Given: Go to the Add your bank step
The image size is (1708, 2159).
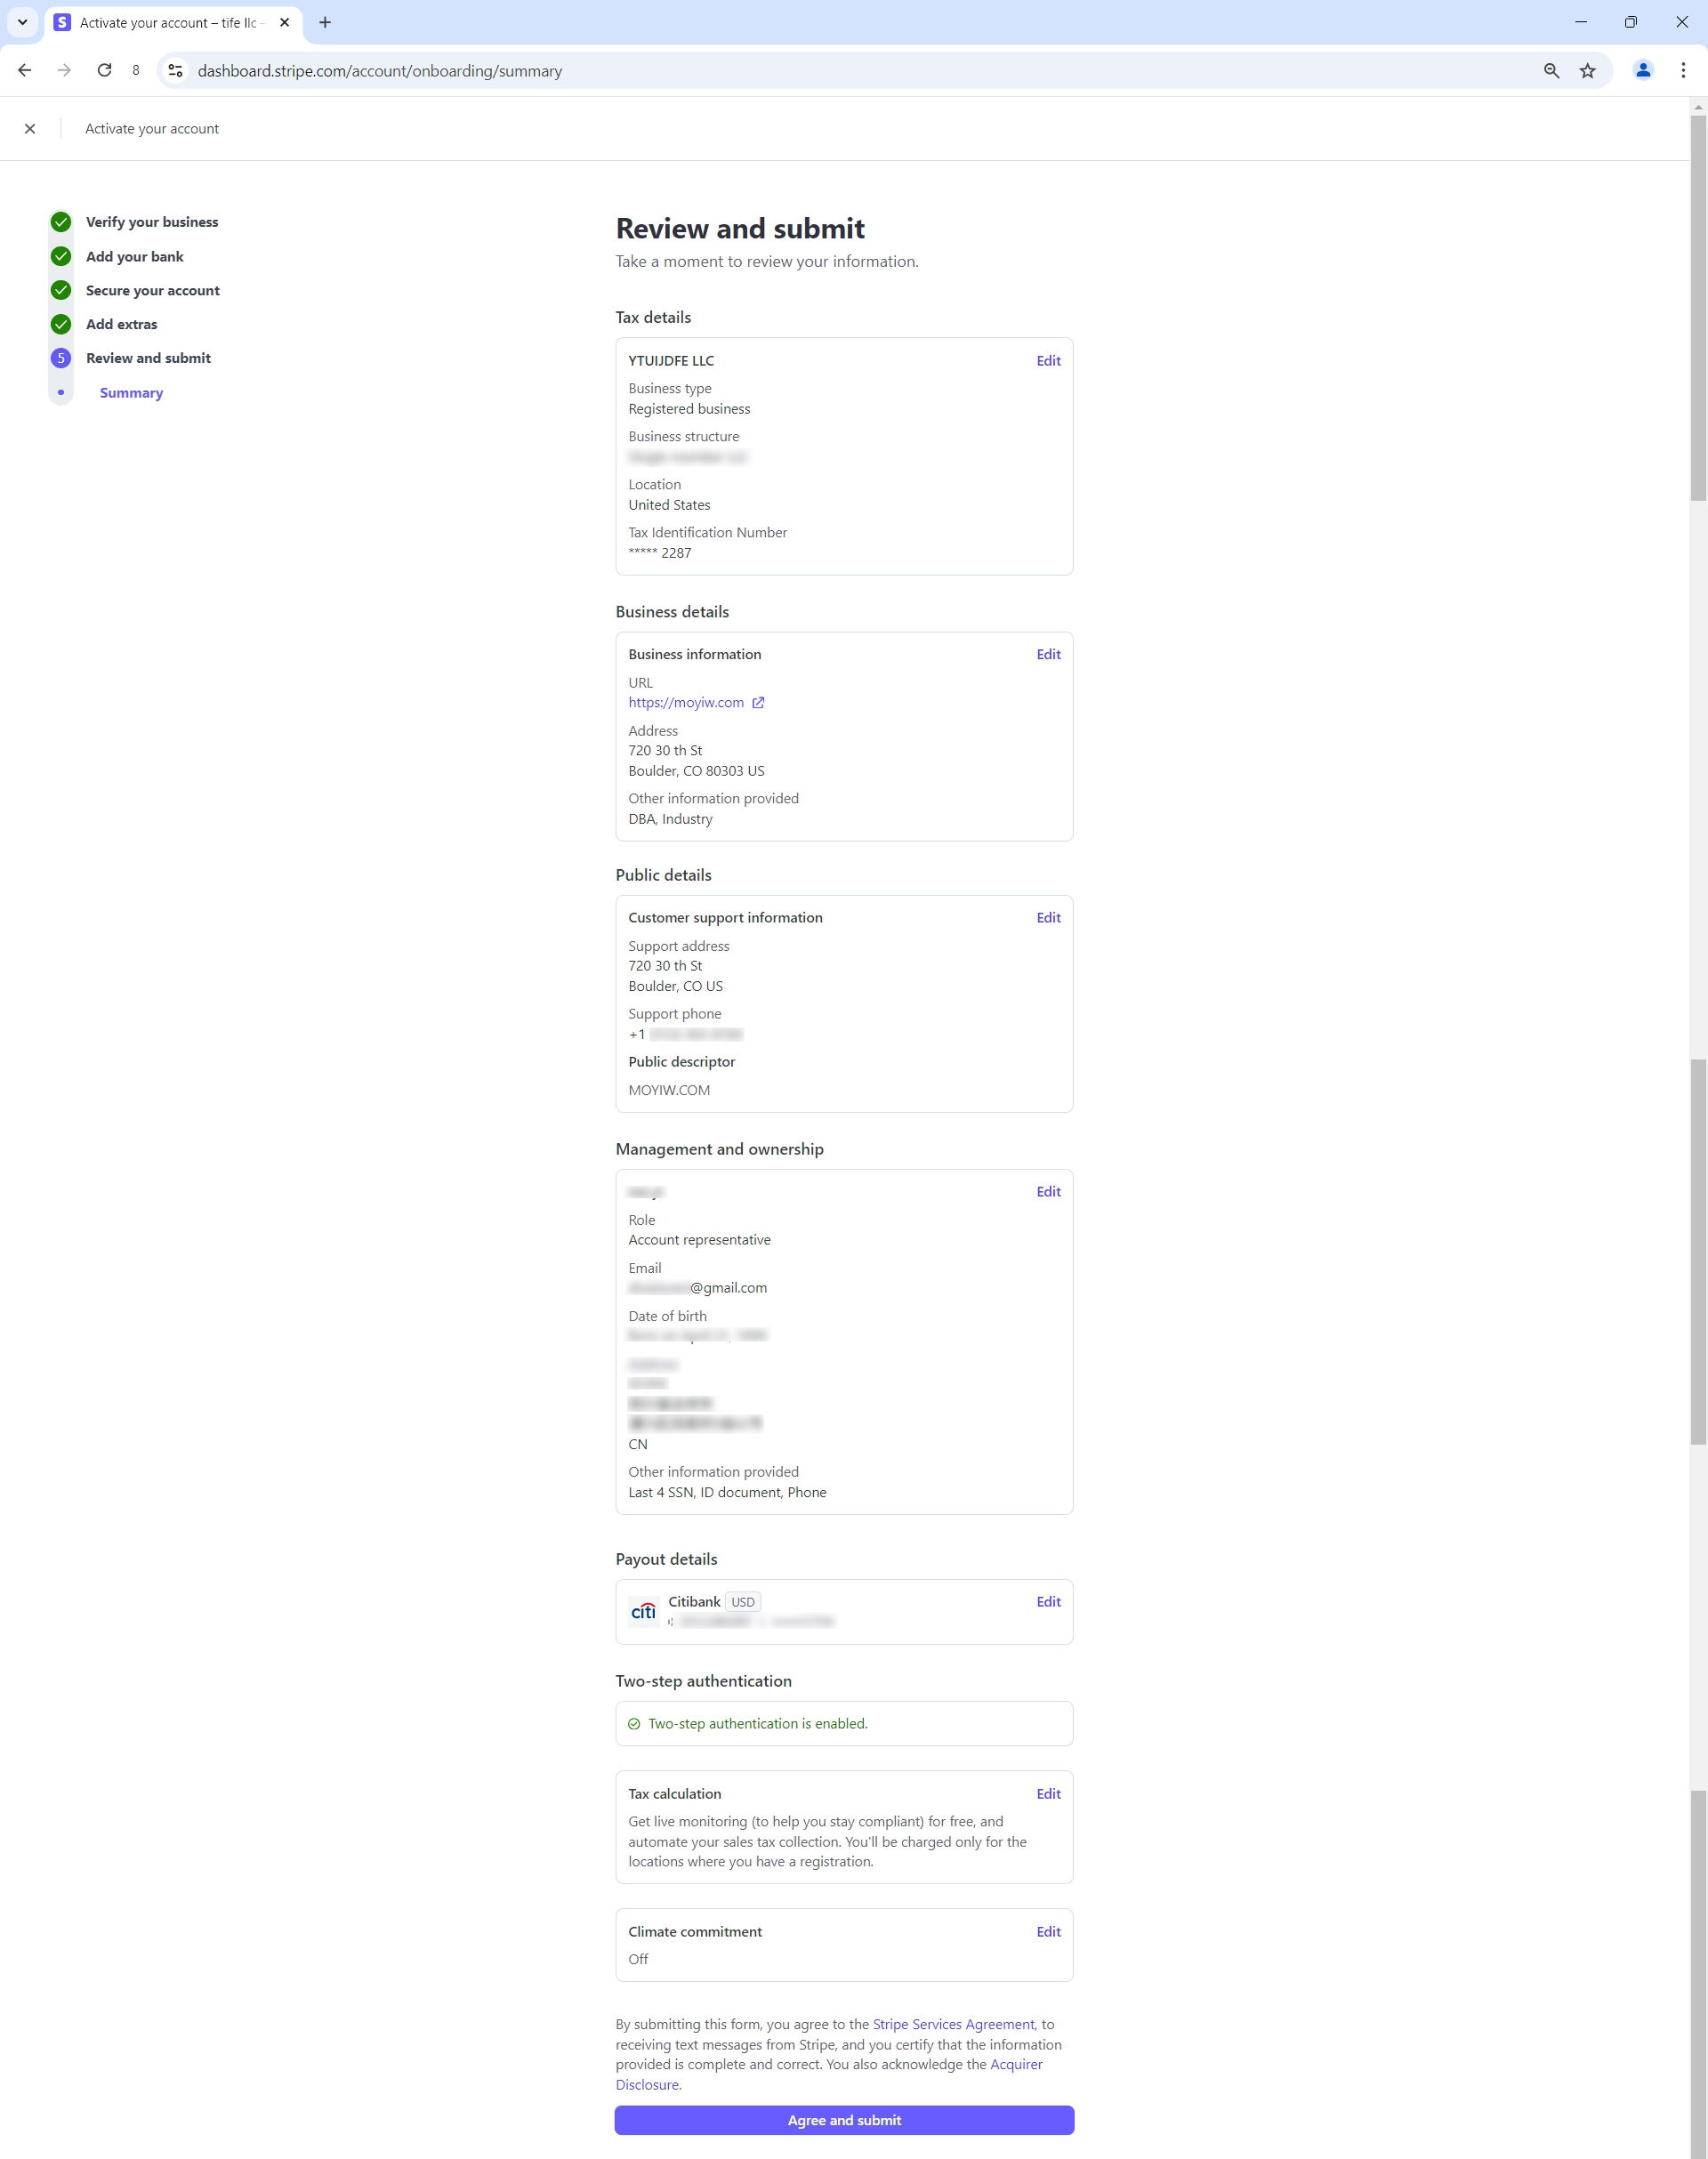Looking at the screenshot, I should [134, 256].
